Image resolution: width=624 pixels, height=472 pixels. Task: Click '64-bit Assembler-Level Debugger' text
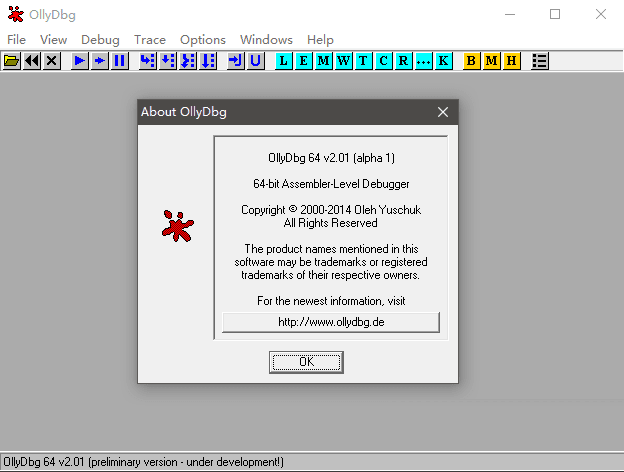pos(331,184)
